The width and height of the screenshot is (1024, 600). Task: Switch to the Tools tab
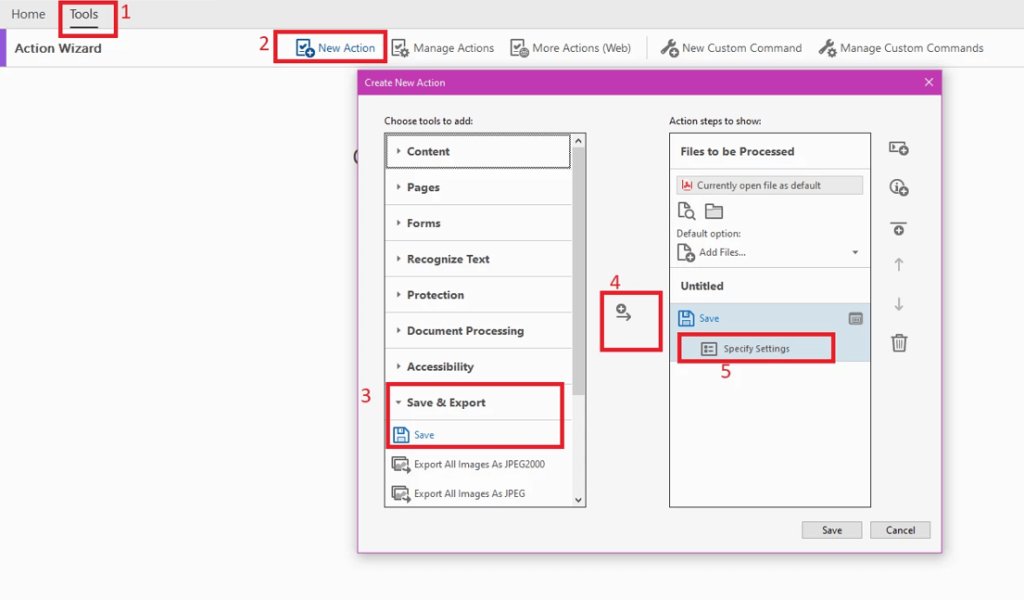tap(84, 14)
